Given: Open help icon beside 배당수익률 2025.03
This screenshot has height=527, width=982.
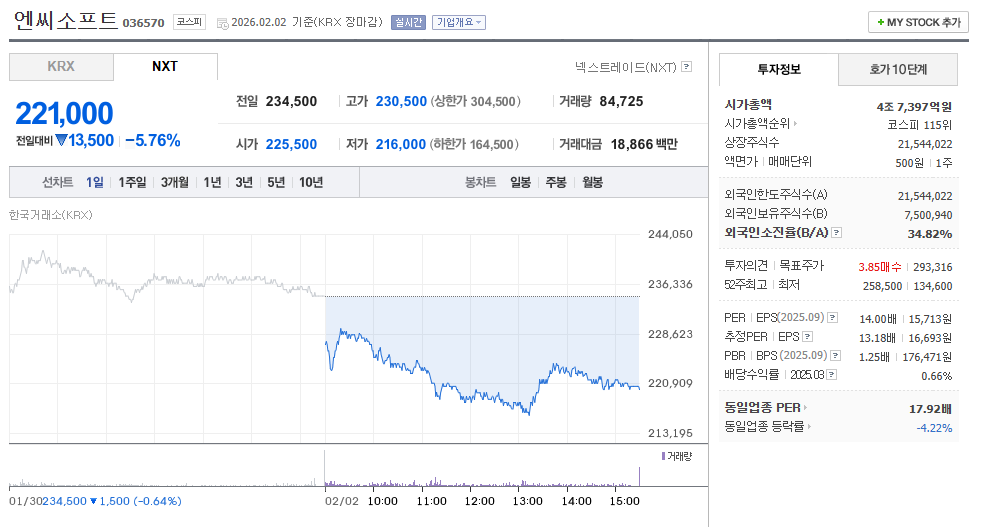Looking at the screenshot, I should coord(831,375).
